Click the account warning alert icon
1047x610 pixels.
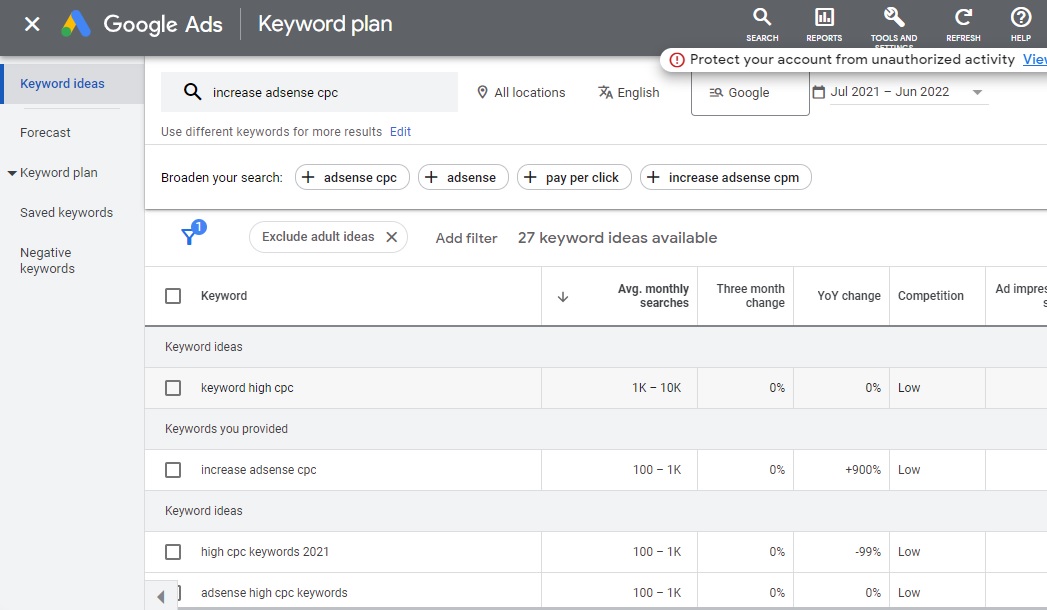tap(677, 60)
